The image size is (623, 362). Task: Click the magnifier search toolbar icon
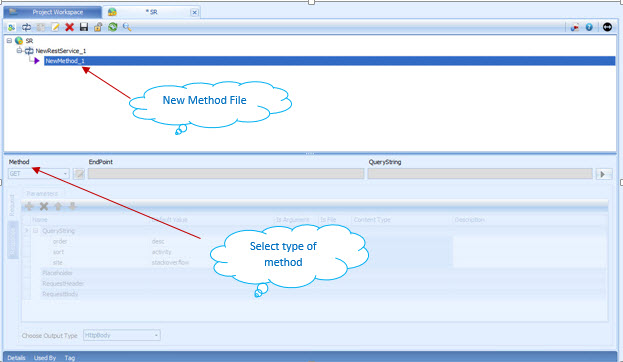point(127,27)
